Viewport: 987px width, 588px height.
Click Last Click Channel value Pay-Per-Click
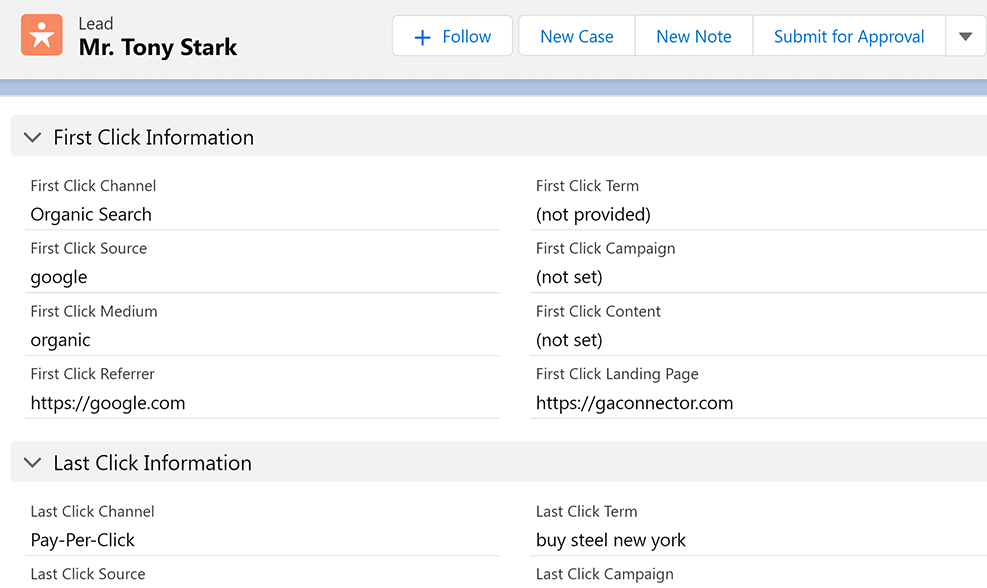83,540
